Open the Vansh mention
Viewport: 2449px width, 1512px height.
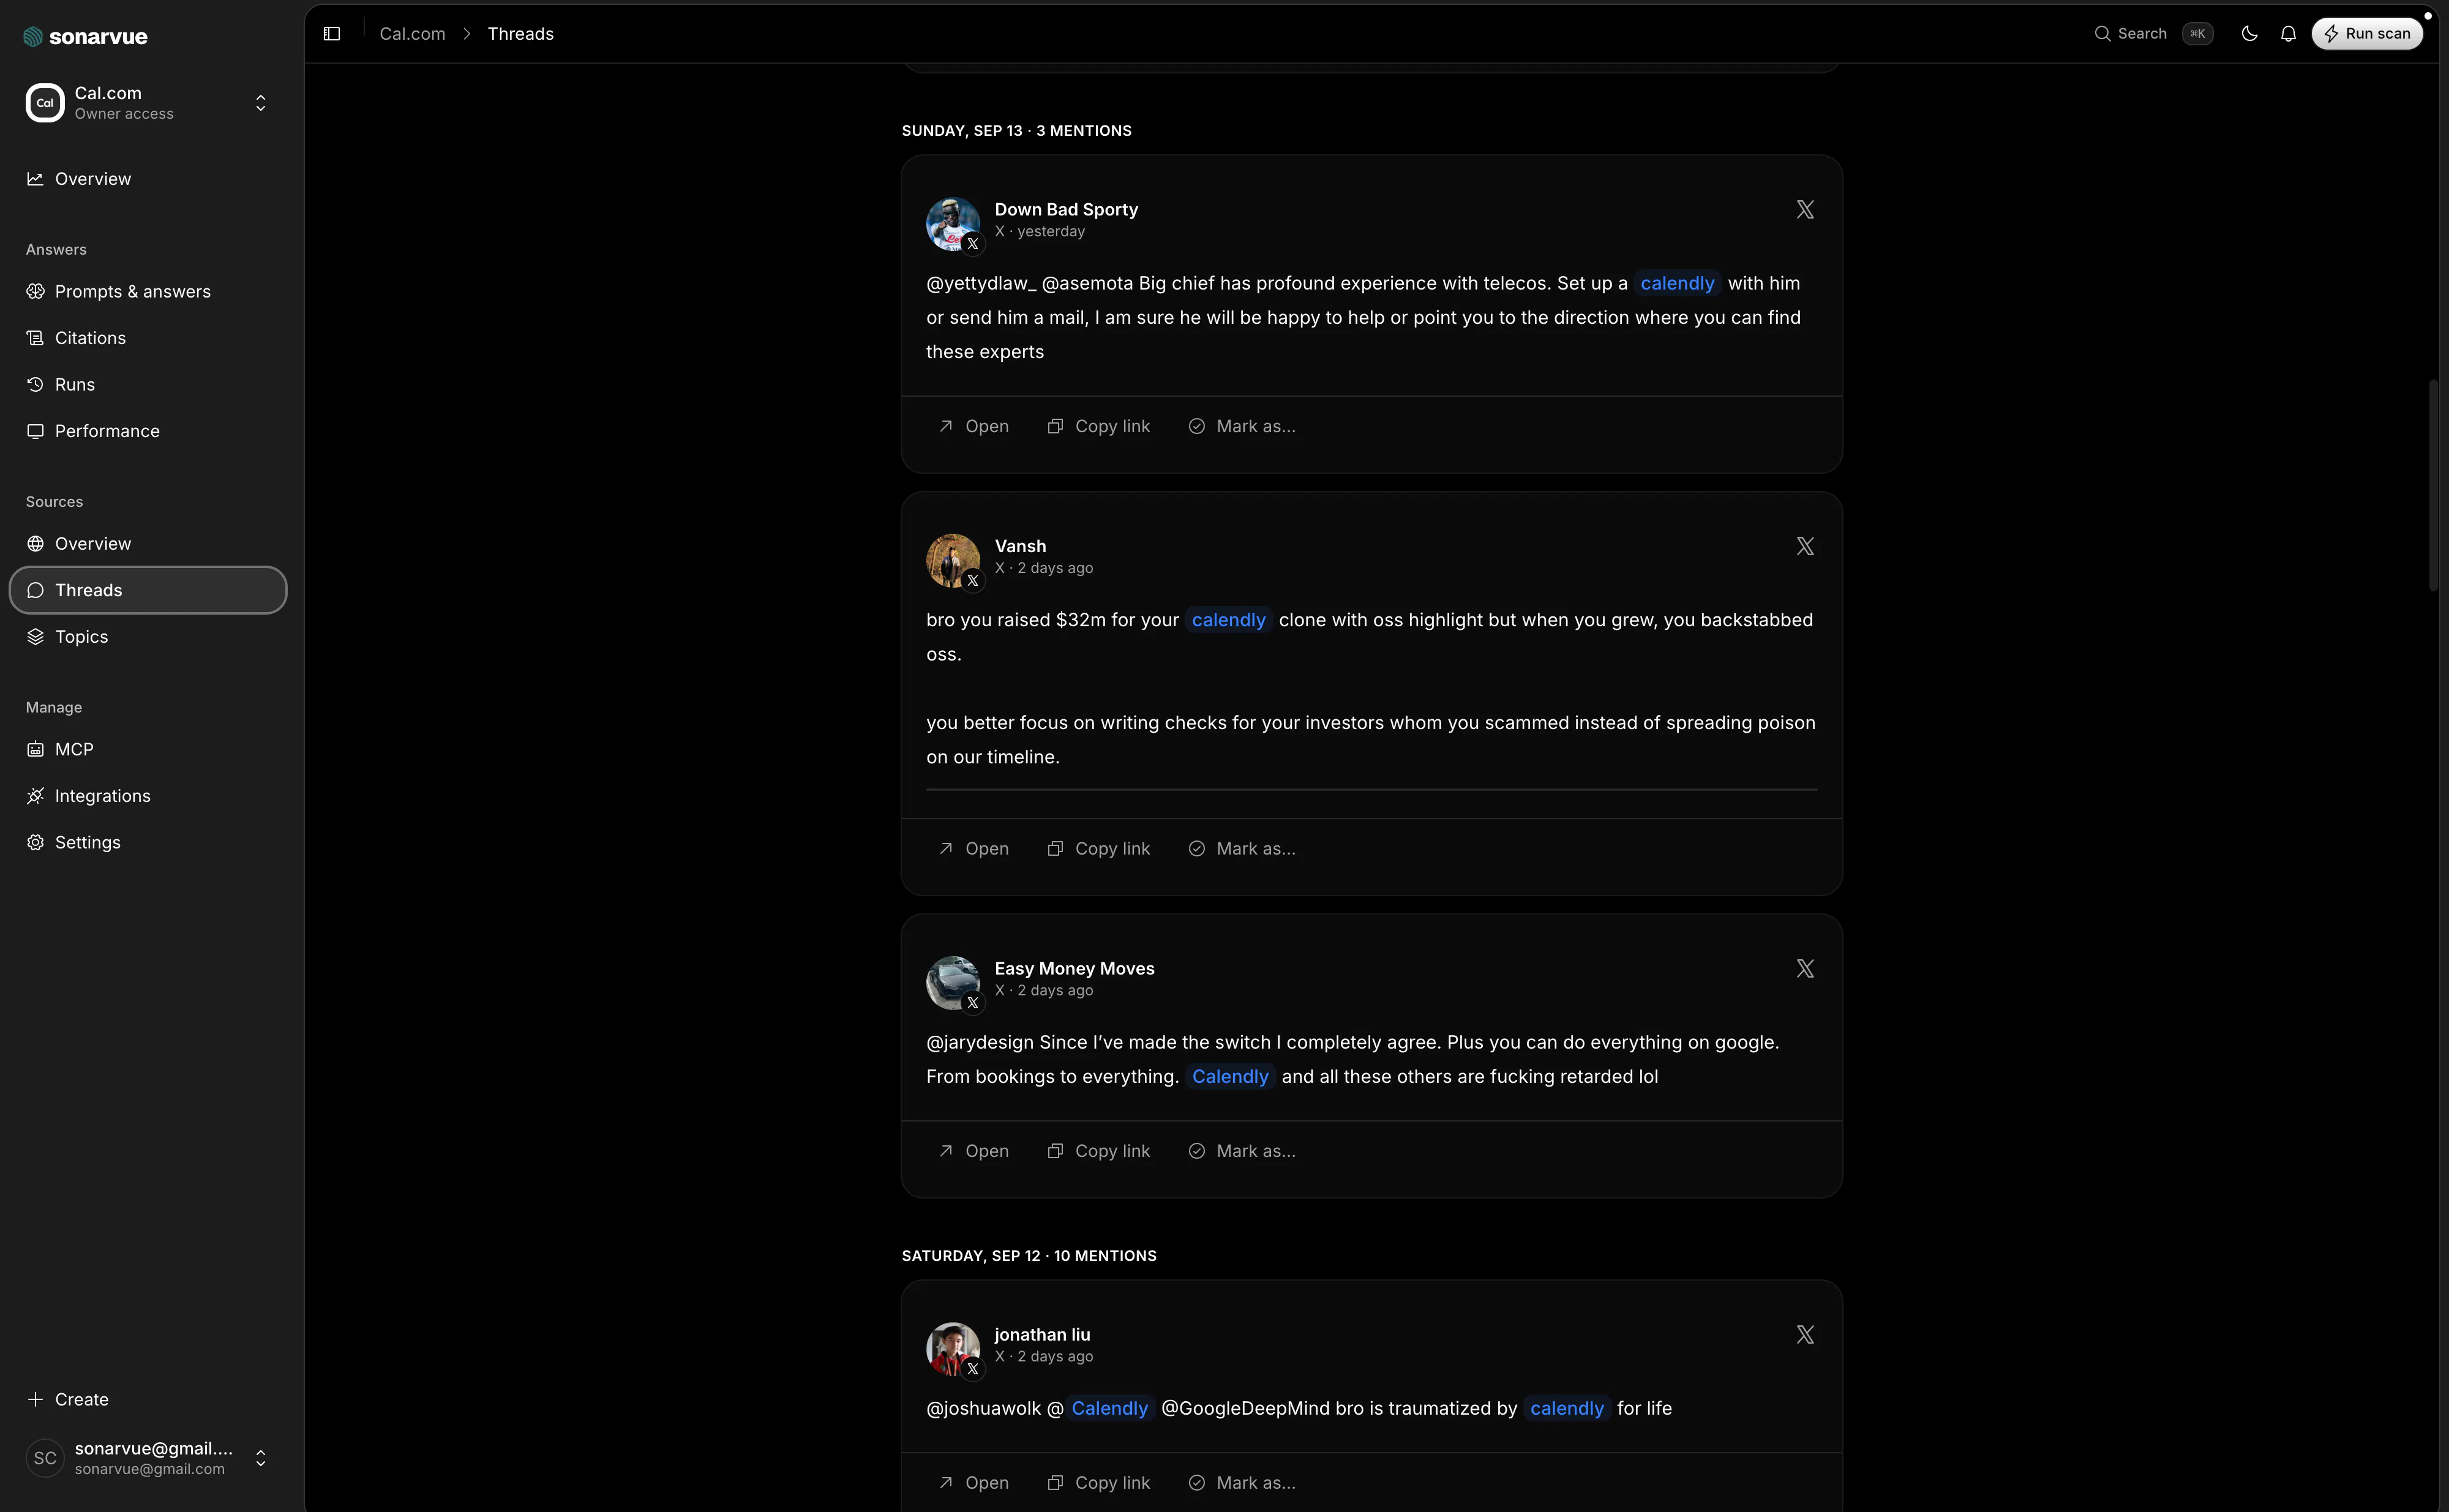pos(973,848)
